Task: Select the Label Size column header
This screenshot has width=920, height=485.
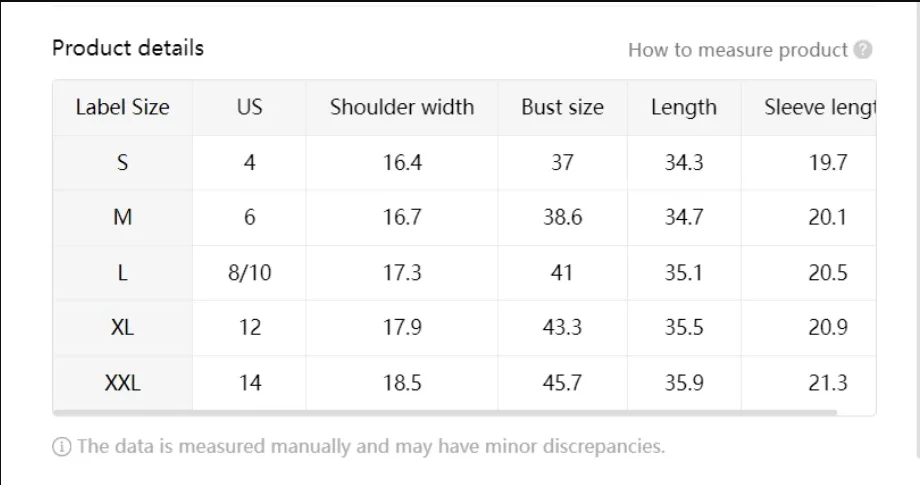Action: (123, 107)
